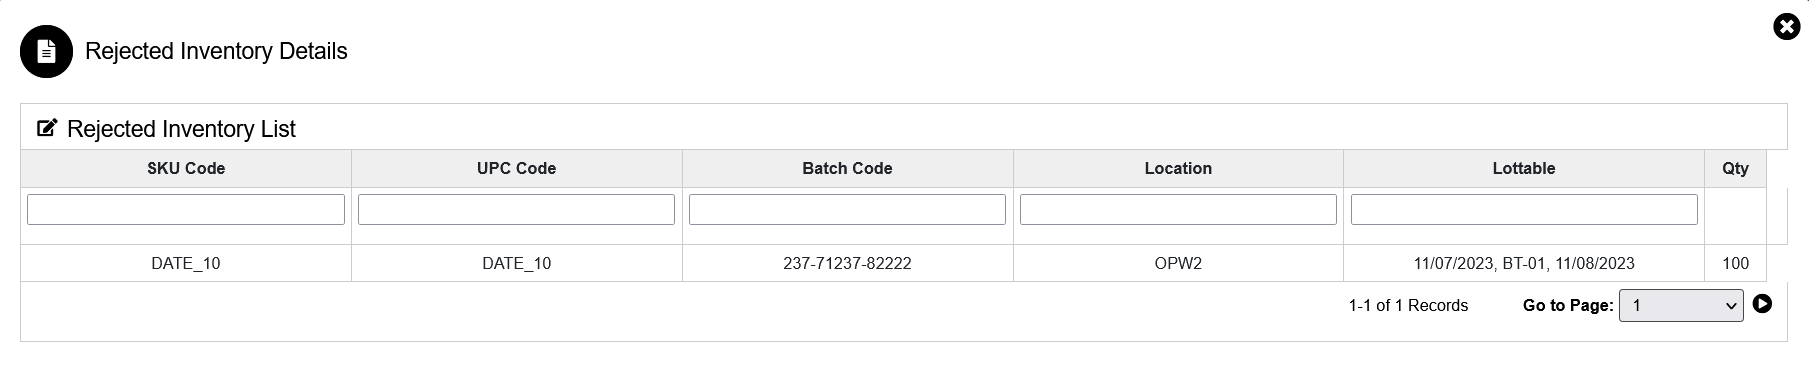Sort by Qty column header
This screenshot has width=1809, height=384.
pyautogui.click(x=1735, y=168)
